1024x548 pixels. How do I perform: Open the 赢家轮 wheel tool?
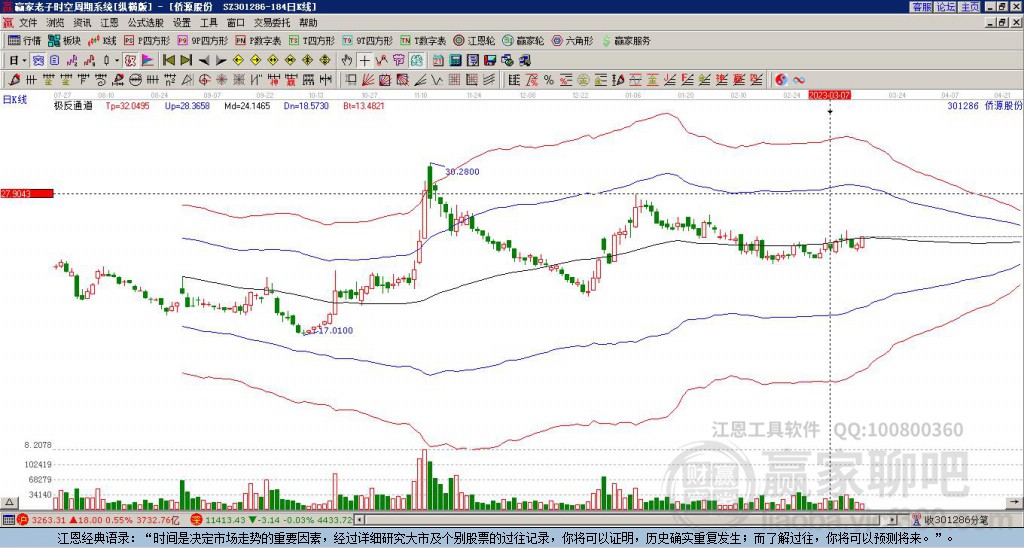tap(523, 40)
